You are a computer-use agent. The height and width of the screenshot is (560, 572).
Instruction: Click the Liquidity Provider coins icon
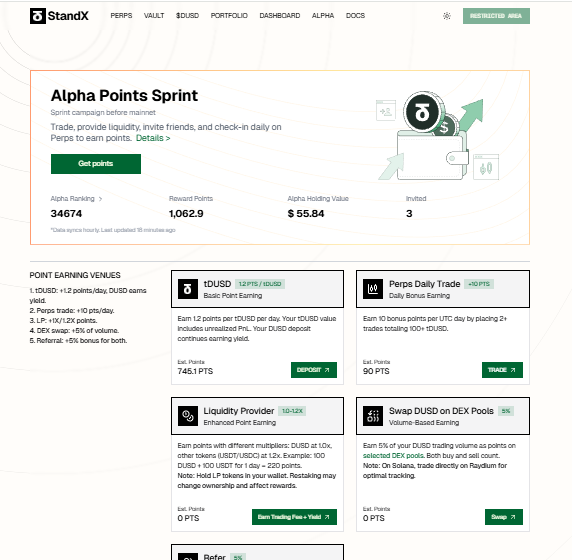coord(188,416)
